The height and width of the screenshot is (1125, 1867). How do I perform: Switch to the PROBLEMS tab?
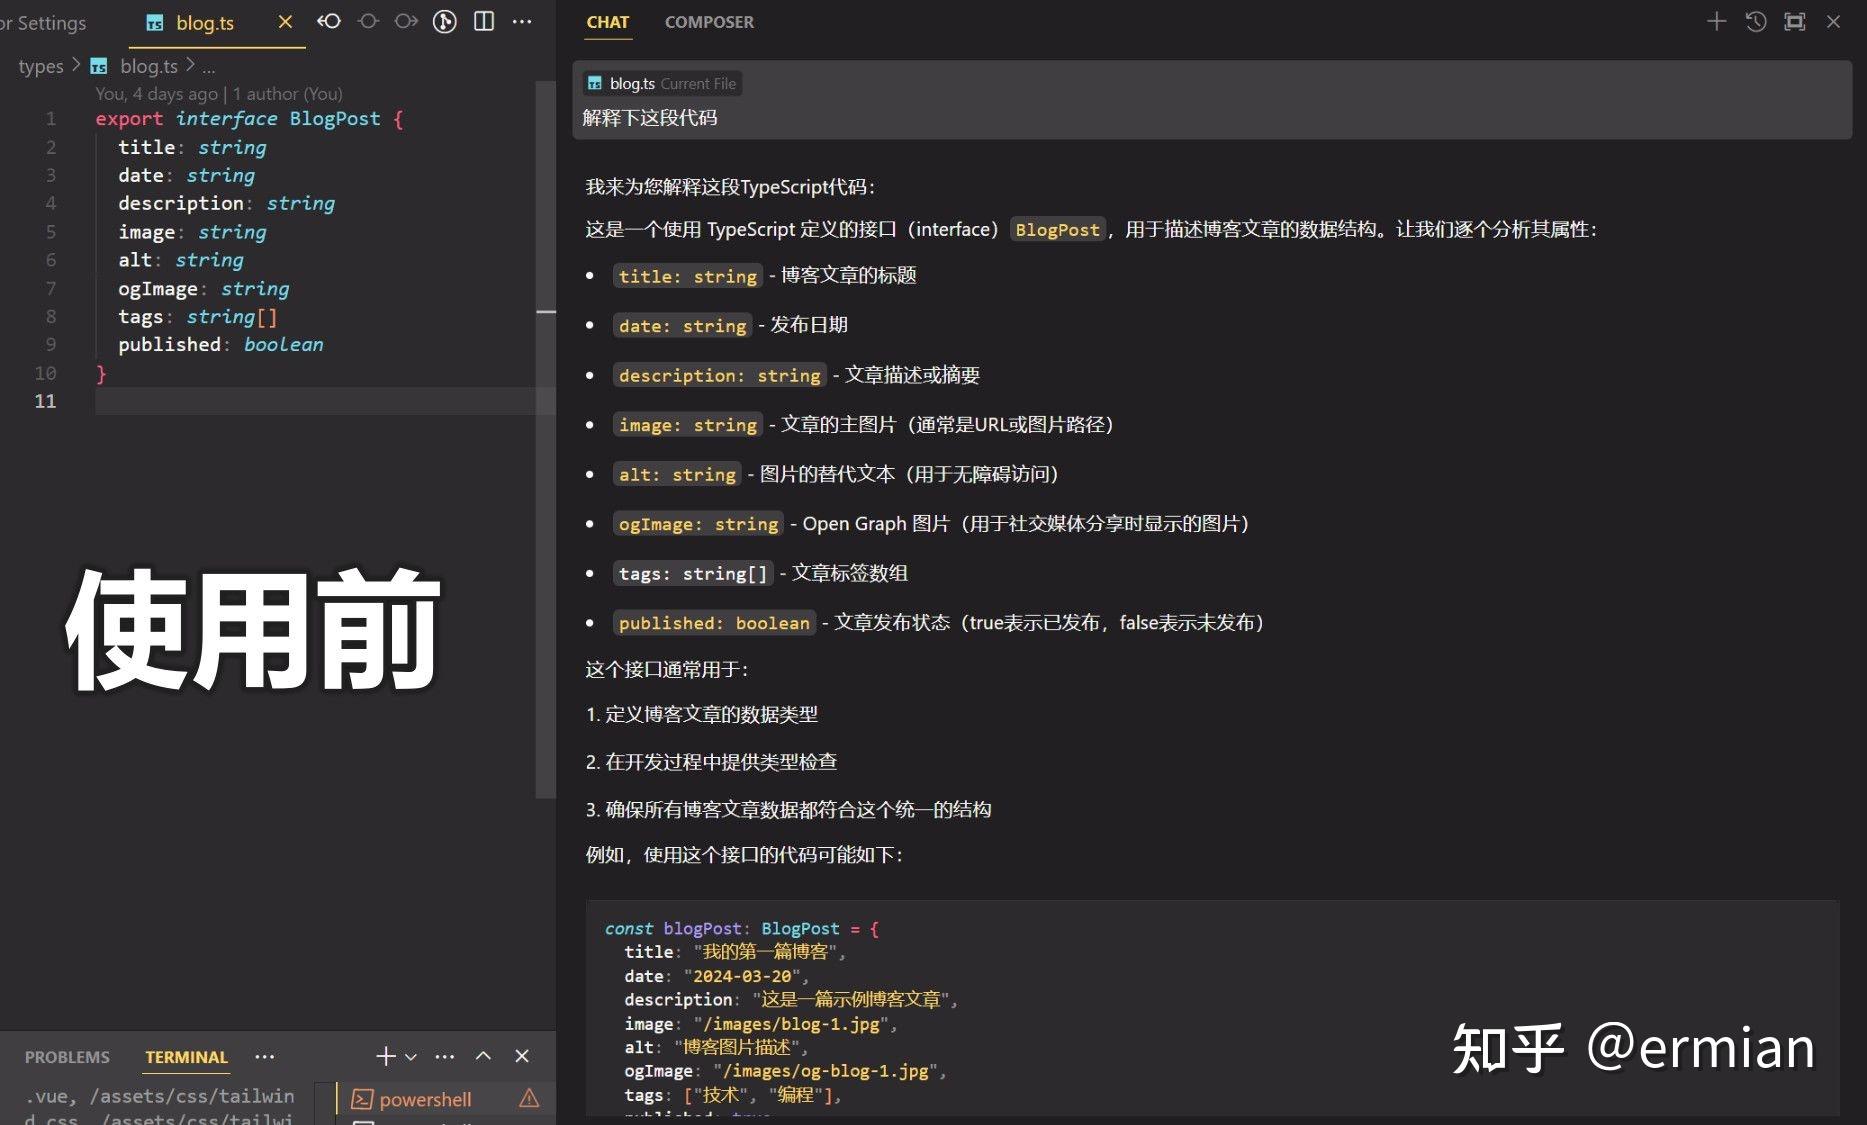coord(66,1056)
